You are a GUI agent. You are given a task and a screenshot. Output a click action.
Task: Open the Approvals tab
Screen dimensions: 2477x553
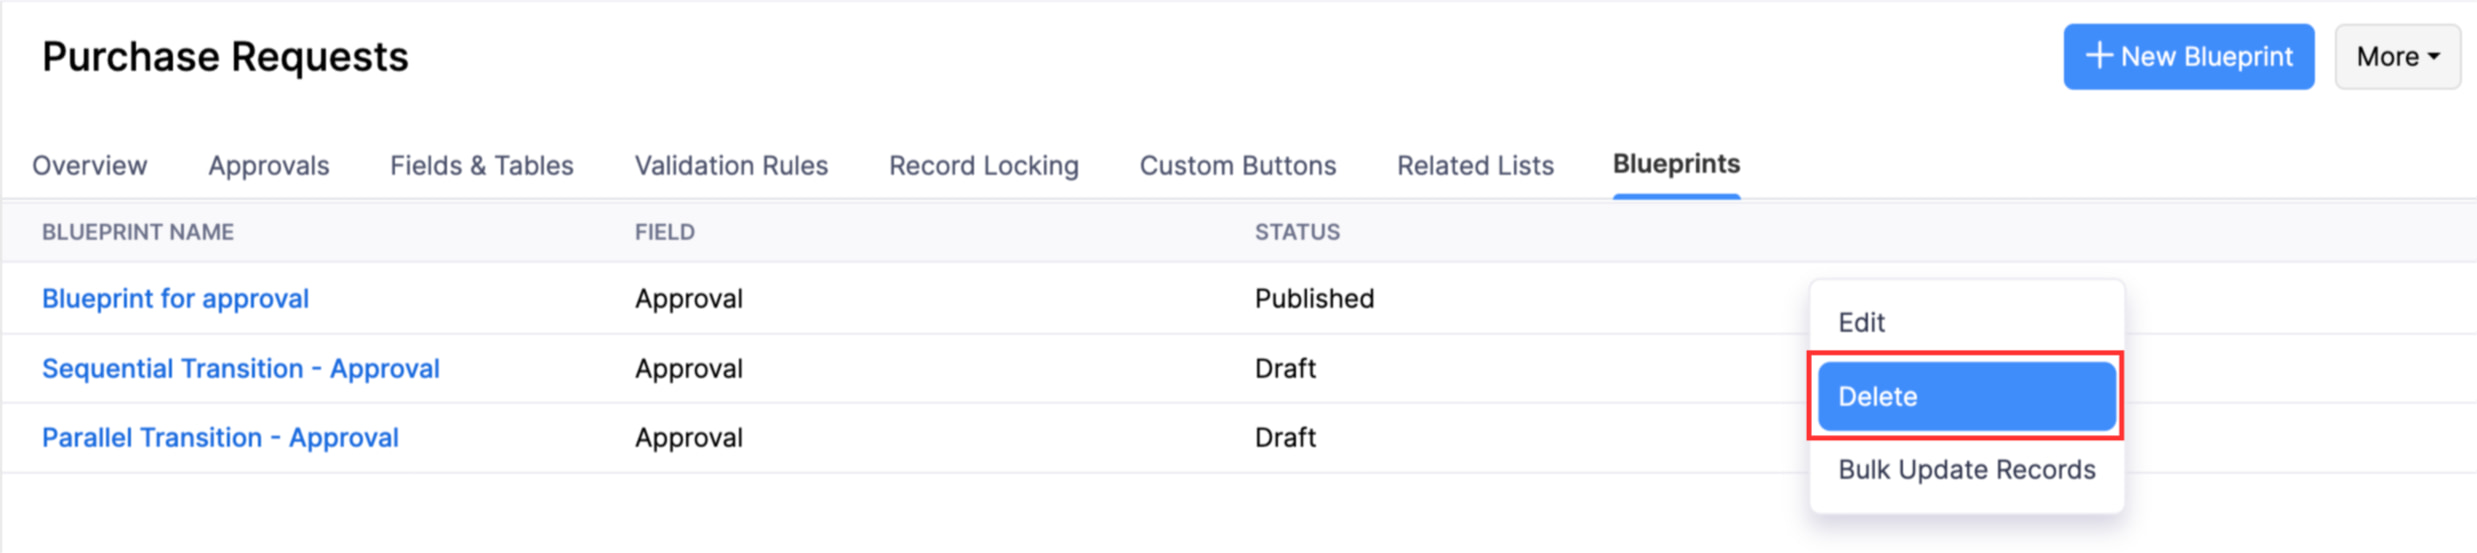pos(268,165)
